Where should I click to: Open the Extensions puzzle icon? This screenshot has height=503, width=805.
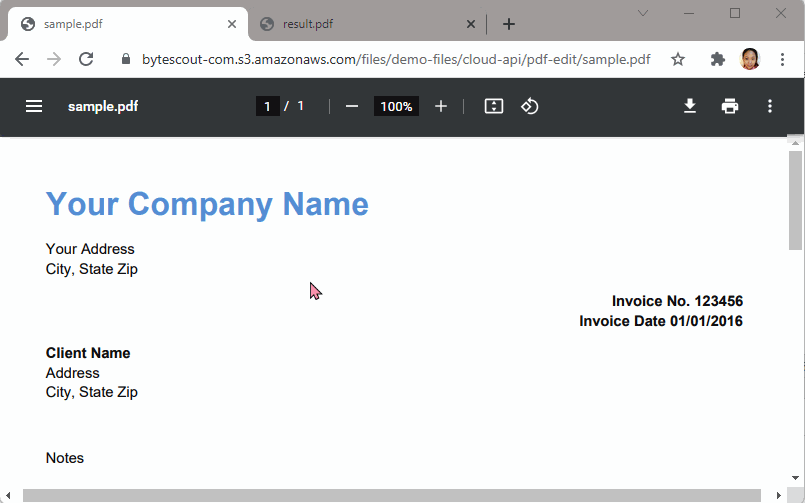[x=717, y=60]
